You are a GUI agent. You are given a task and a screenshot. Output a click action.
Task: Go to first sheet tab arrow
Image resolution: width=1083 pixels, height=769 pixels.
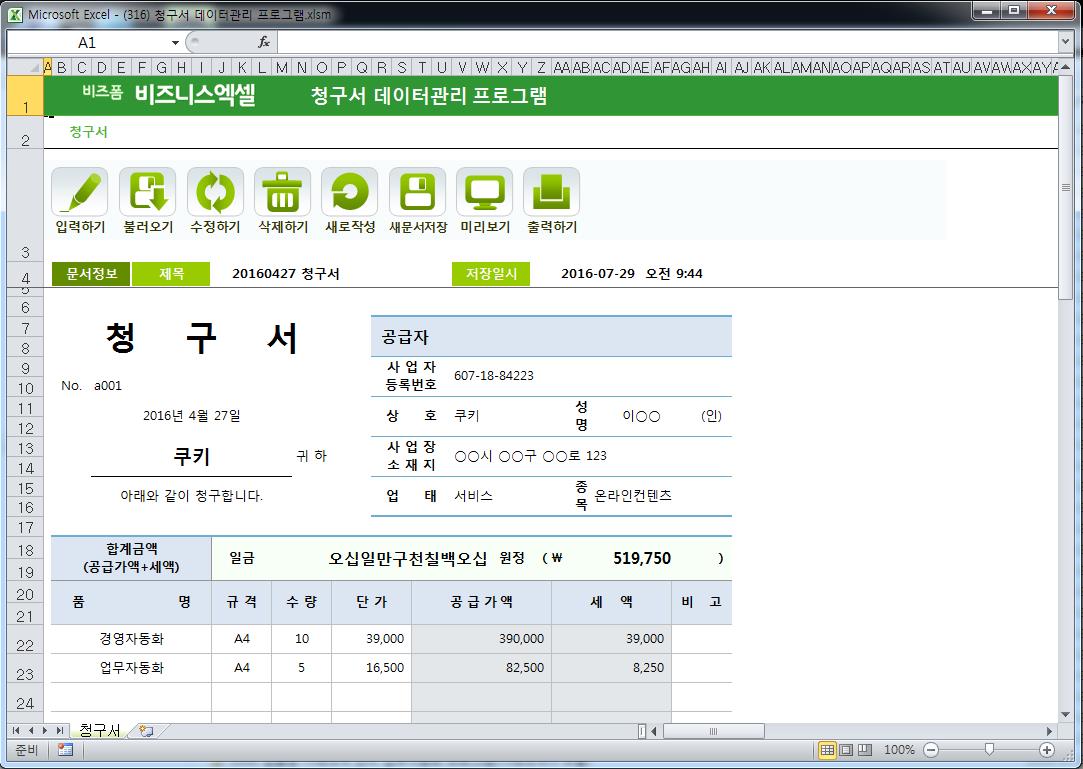pyautogui.click(x=16, y=730)
